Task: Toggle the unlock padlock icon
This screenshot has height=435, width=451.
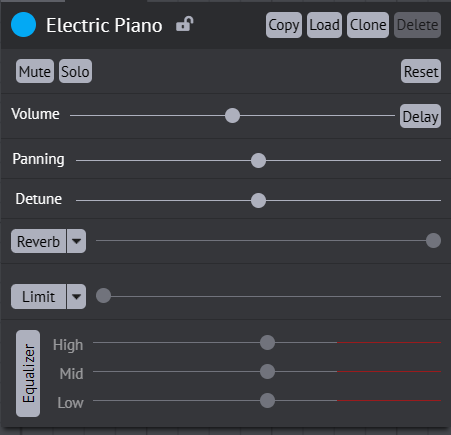Action: click(x=185, y=24)
